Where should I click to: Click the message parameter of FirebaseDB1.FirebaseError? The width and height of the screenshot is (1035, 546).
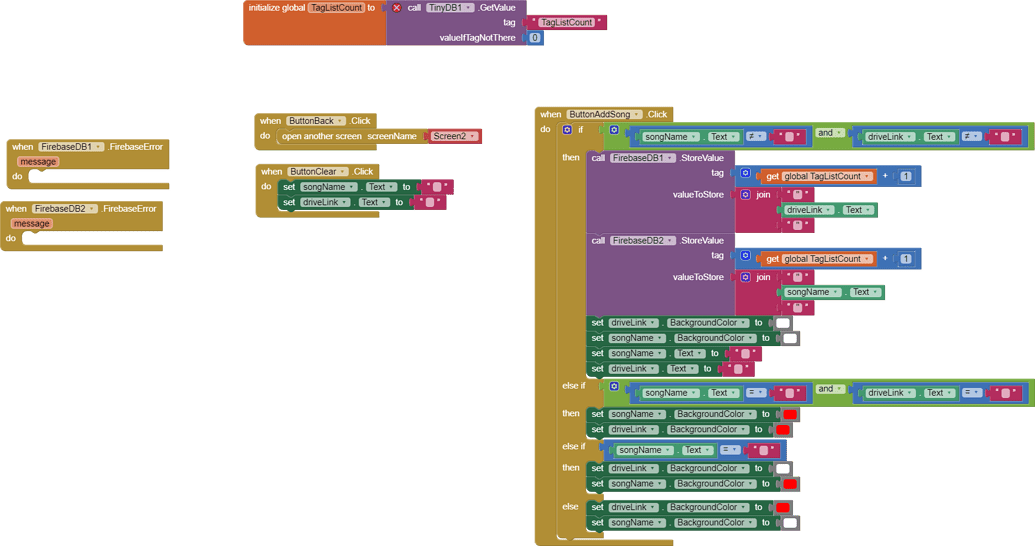coord(38,162)
